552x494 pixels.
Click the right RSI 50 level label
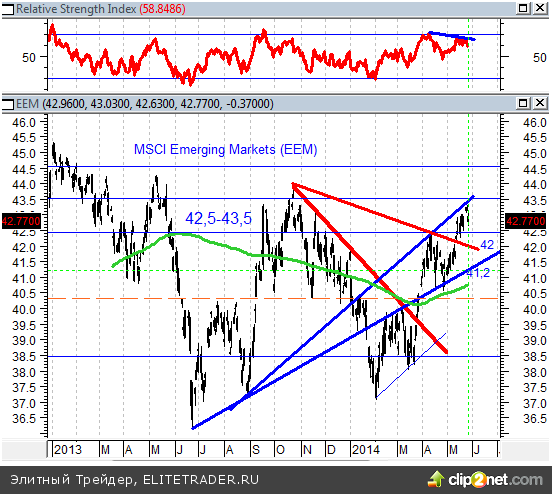(x=539, y=57)
